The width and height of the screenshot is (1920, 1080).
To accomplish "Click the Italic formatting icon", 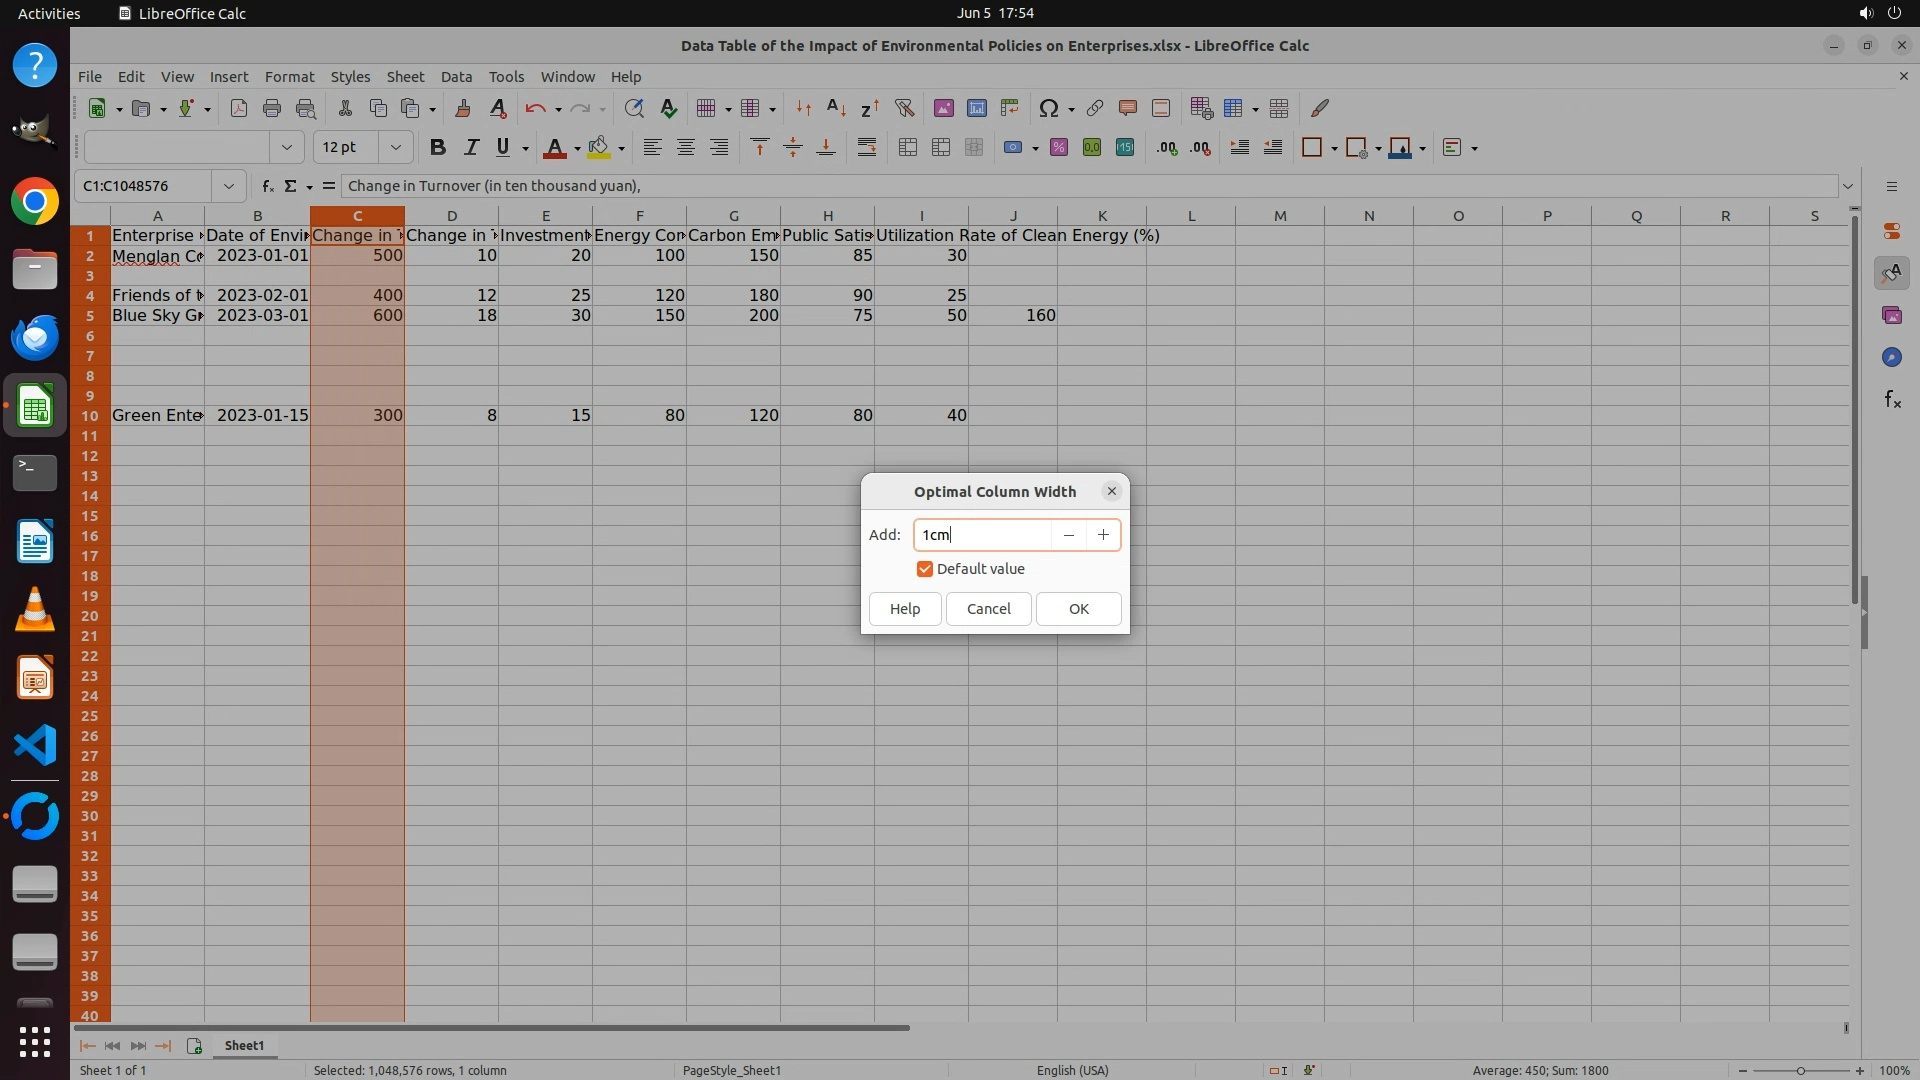I will pos(471,148).
